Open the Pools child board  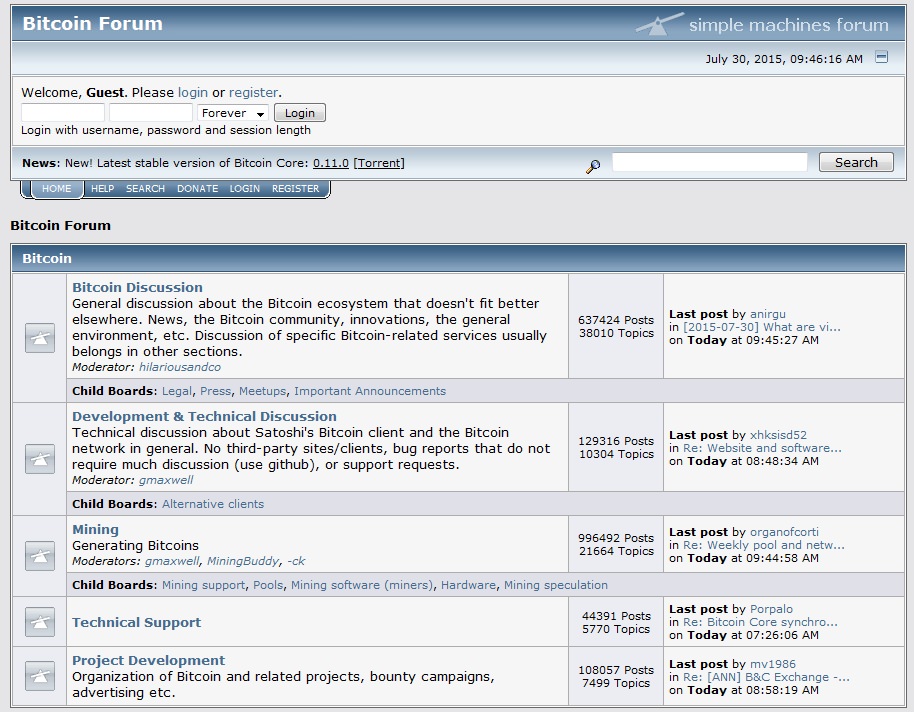tap(268, 585)
